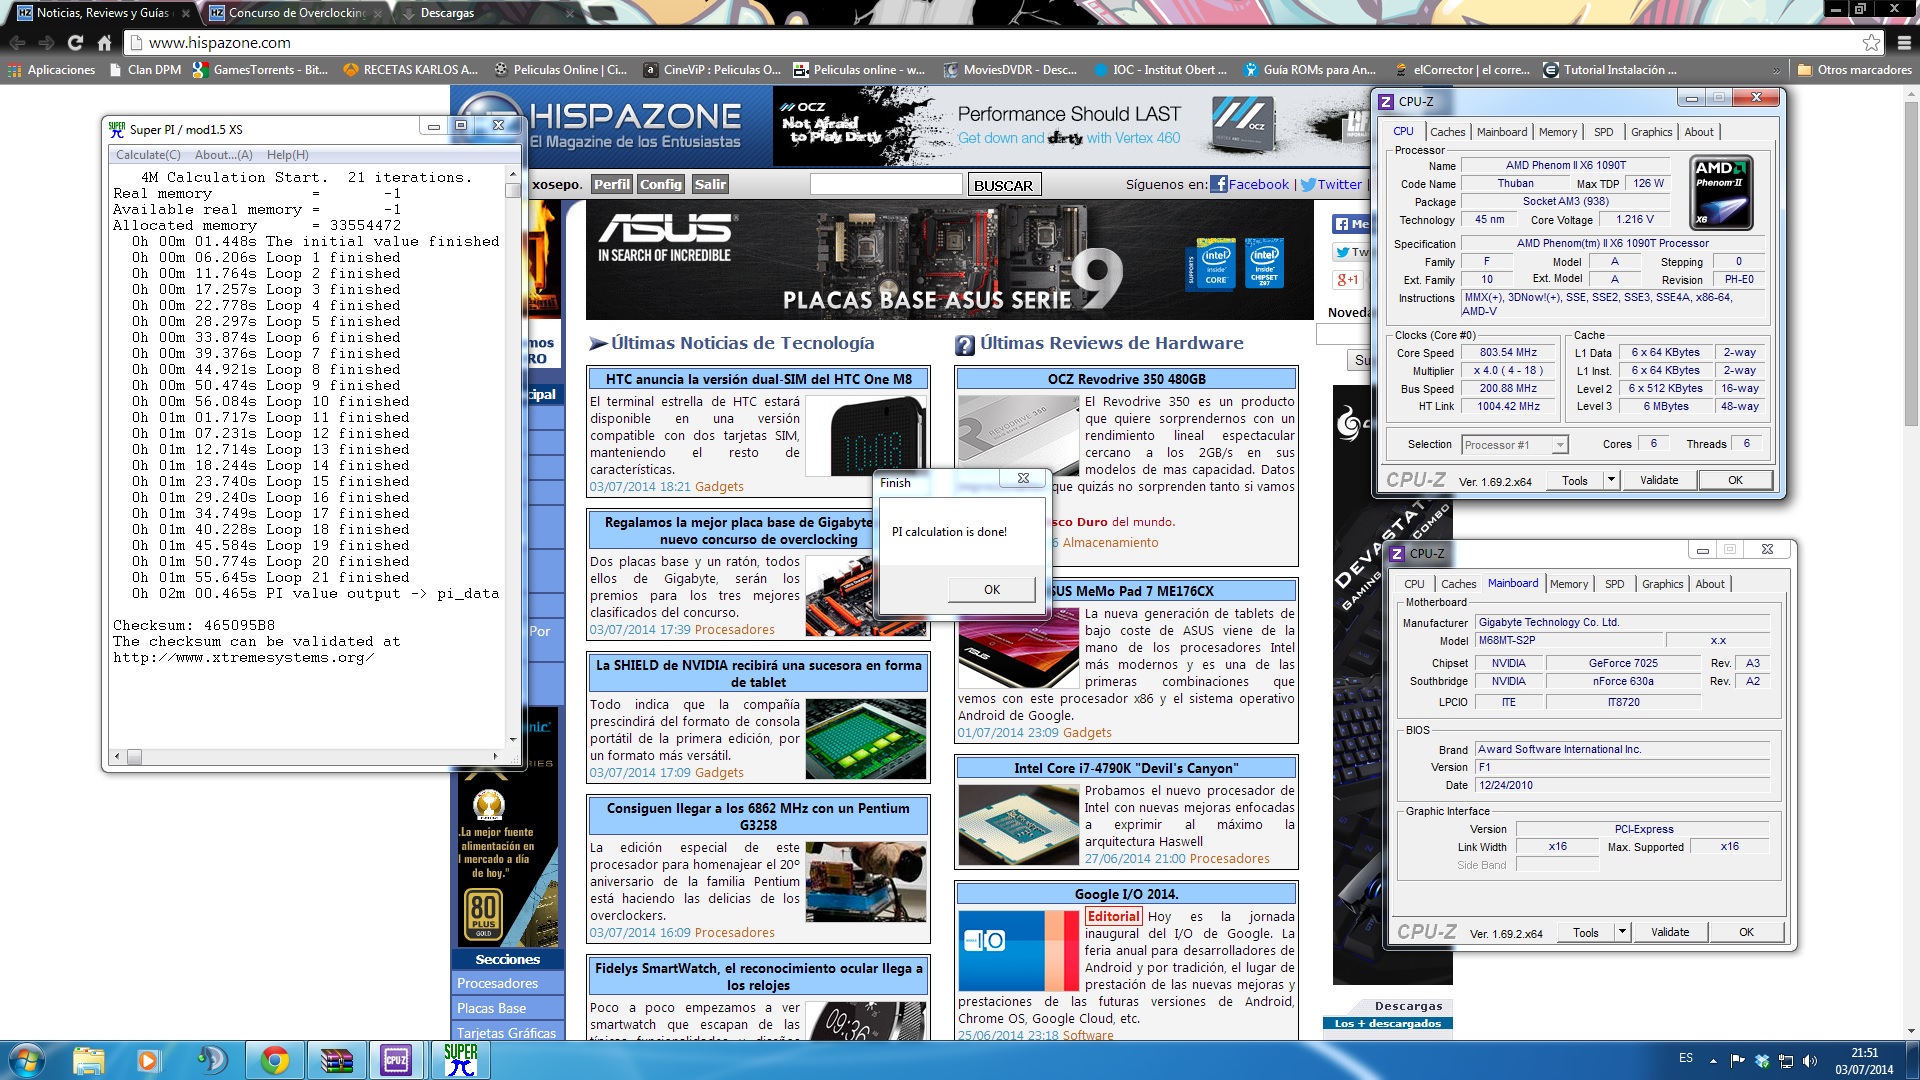This screenshot has width=1920, height=1080.
Task: Select the Graphics tab in bottom CPU-Z
Action: coord(1662,584)
